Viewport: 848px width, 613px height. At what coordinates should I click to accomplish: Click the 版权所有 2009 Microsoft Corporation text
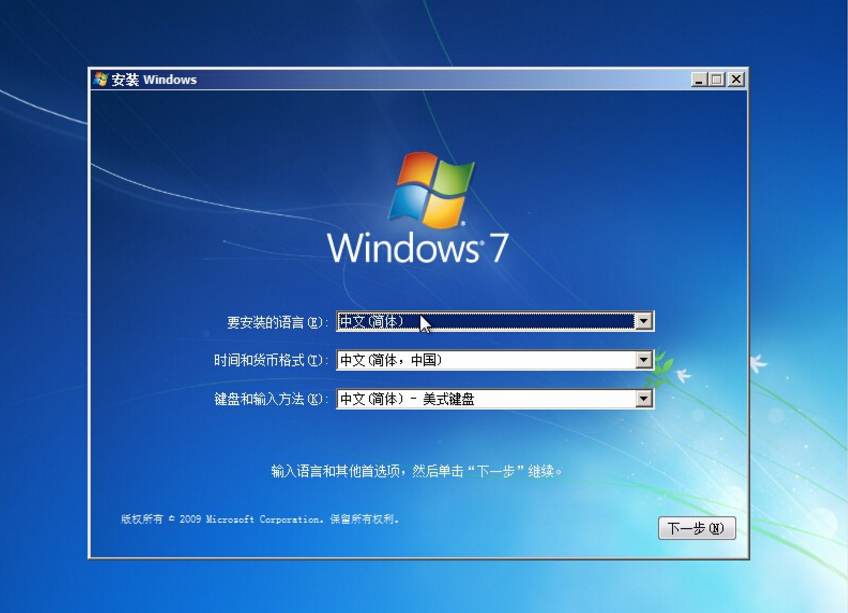(260, 519)
